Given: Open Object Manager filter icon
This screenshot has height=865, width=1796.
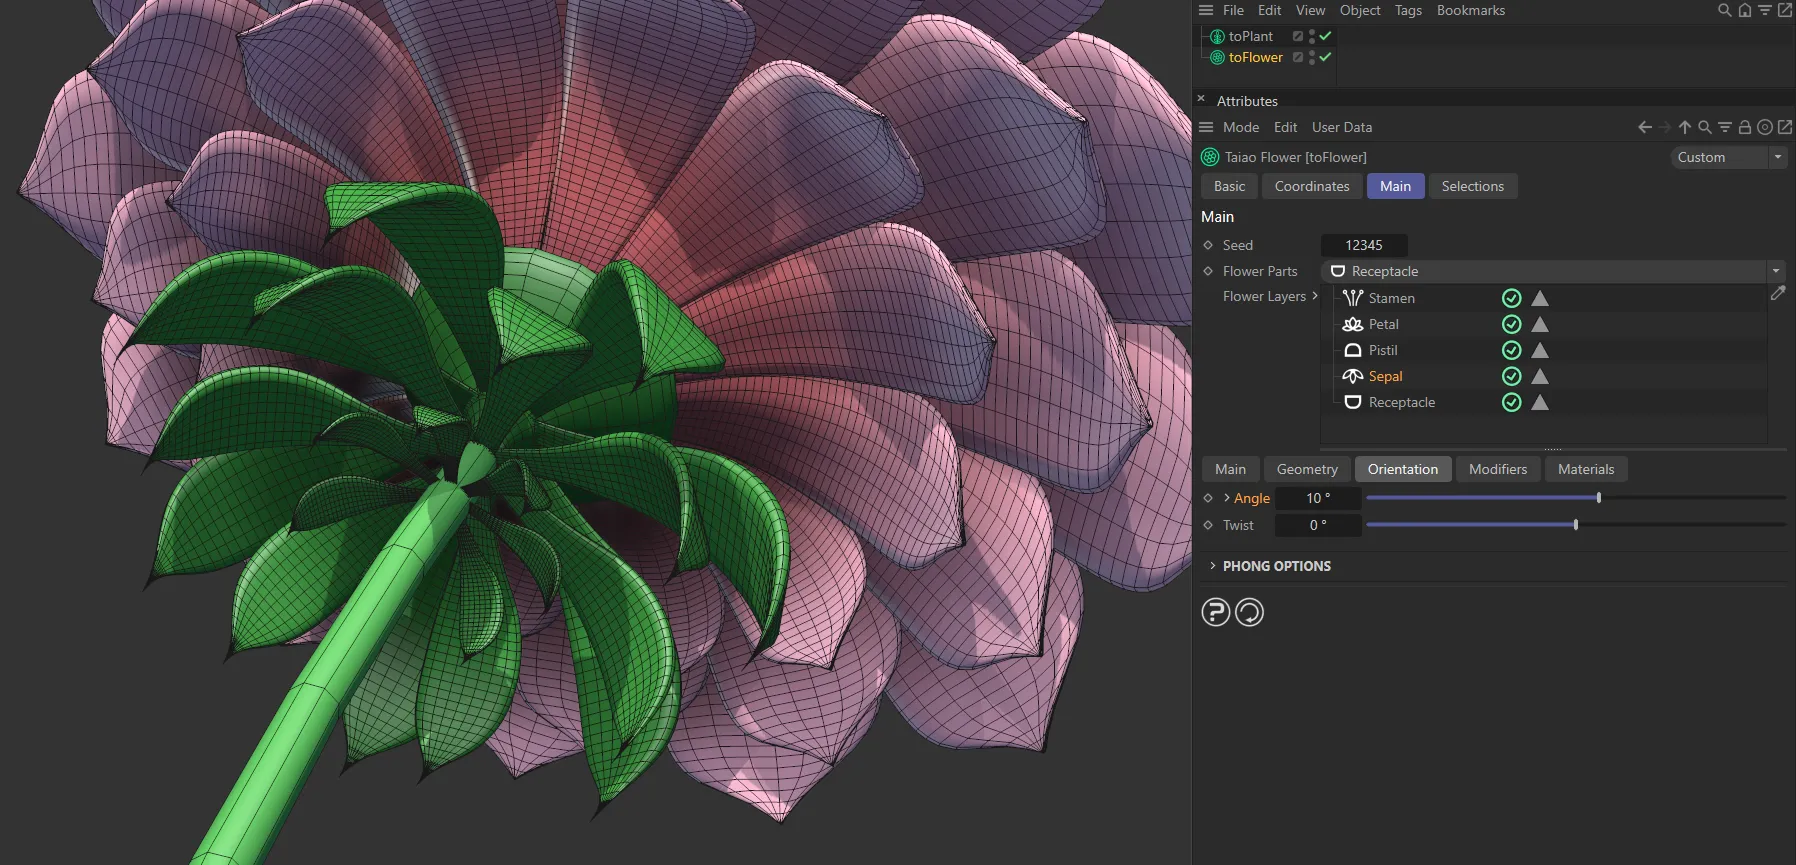Looking at the screenshot, I should click(1765, 10).
